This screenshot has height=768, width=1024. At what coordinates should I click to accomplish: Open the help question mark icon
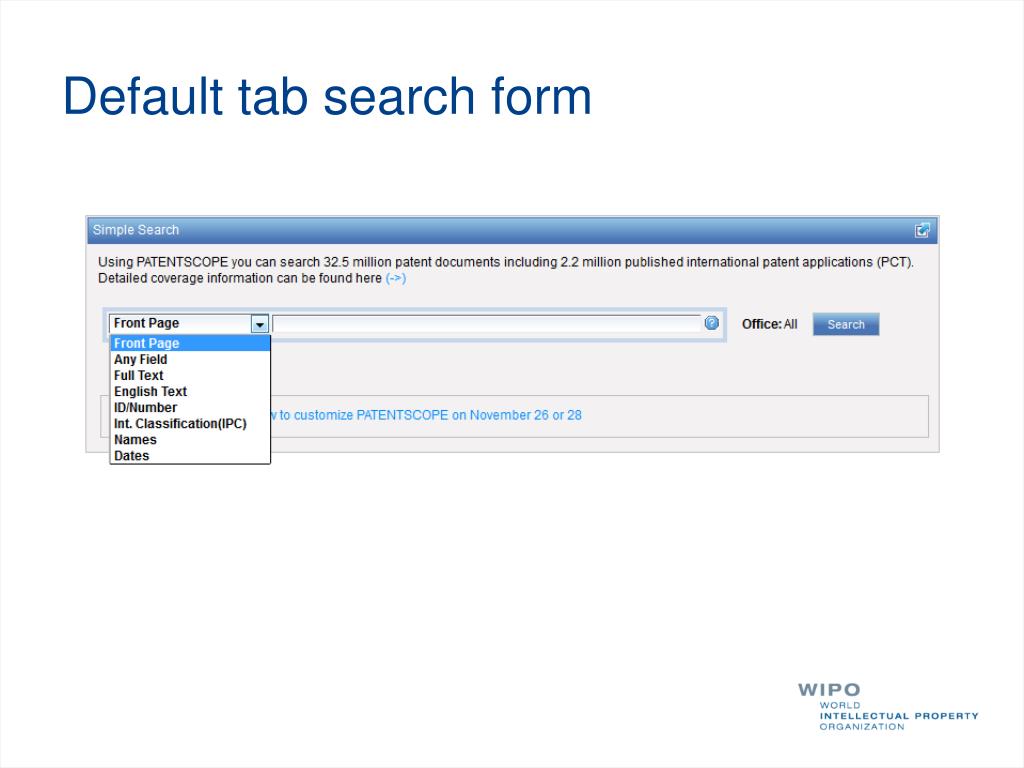712,323
